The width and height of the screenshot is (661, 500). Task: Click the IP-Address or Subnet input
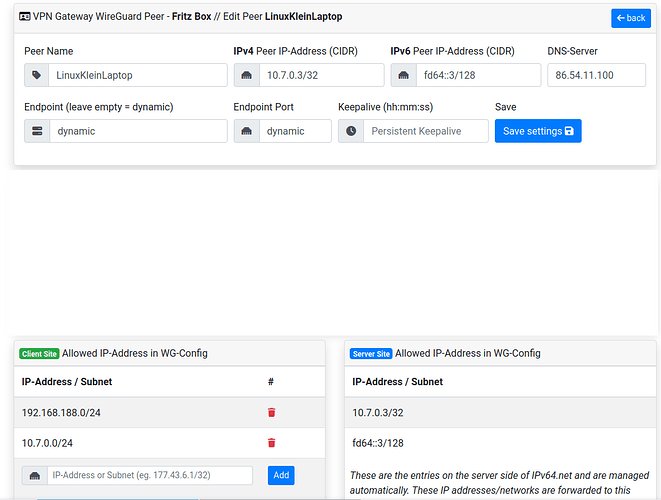point(150,476)
